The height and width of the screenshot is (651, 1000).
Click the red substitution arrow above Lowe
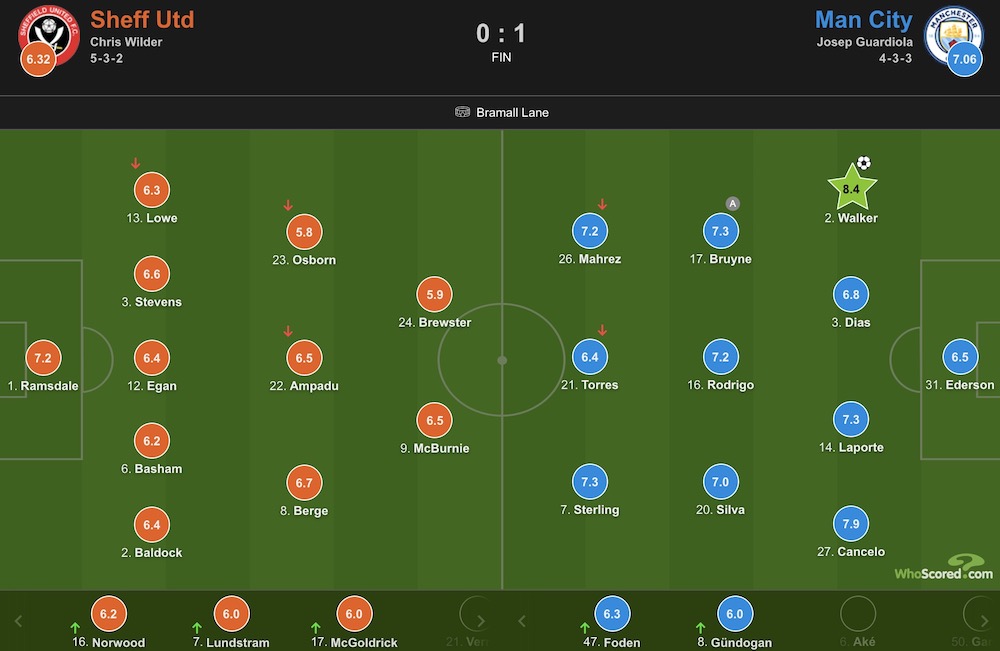pyautogui.click(x=135, y=163)
